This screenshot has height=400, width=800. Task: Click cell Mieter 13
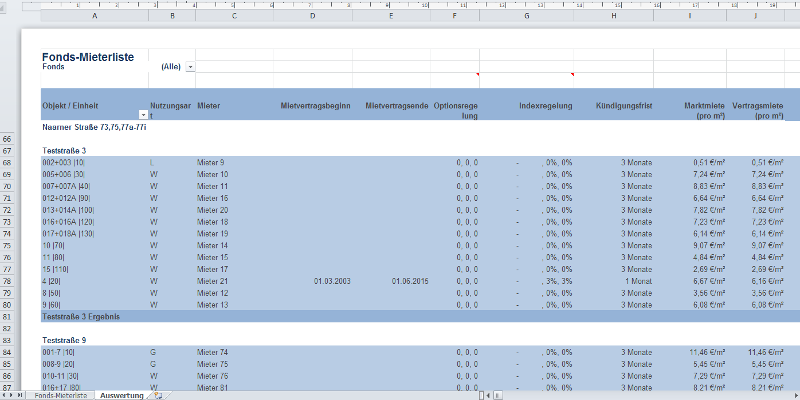point(212,305)
